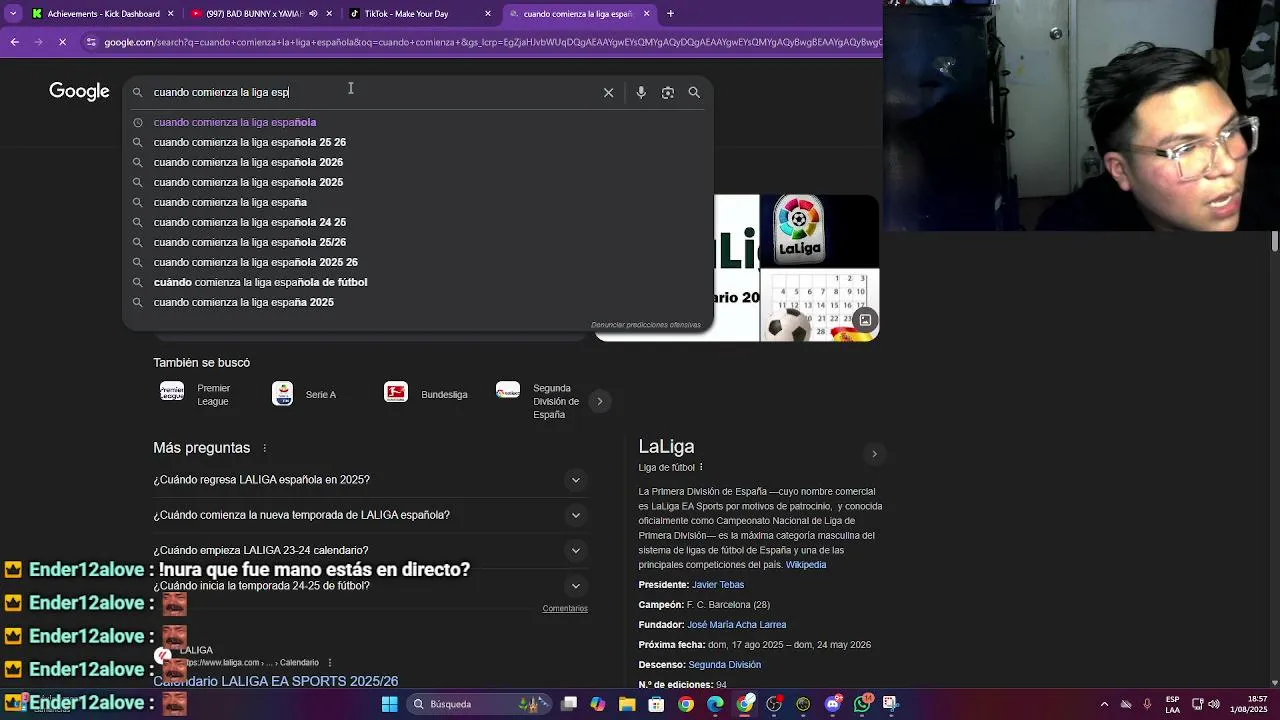Mute the Bad Bunny tab audio
The width and height of the screenshot is (1280, 720).
(313, 14)
